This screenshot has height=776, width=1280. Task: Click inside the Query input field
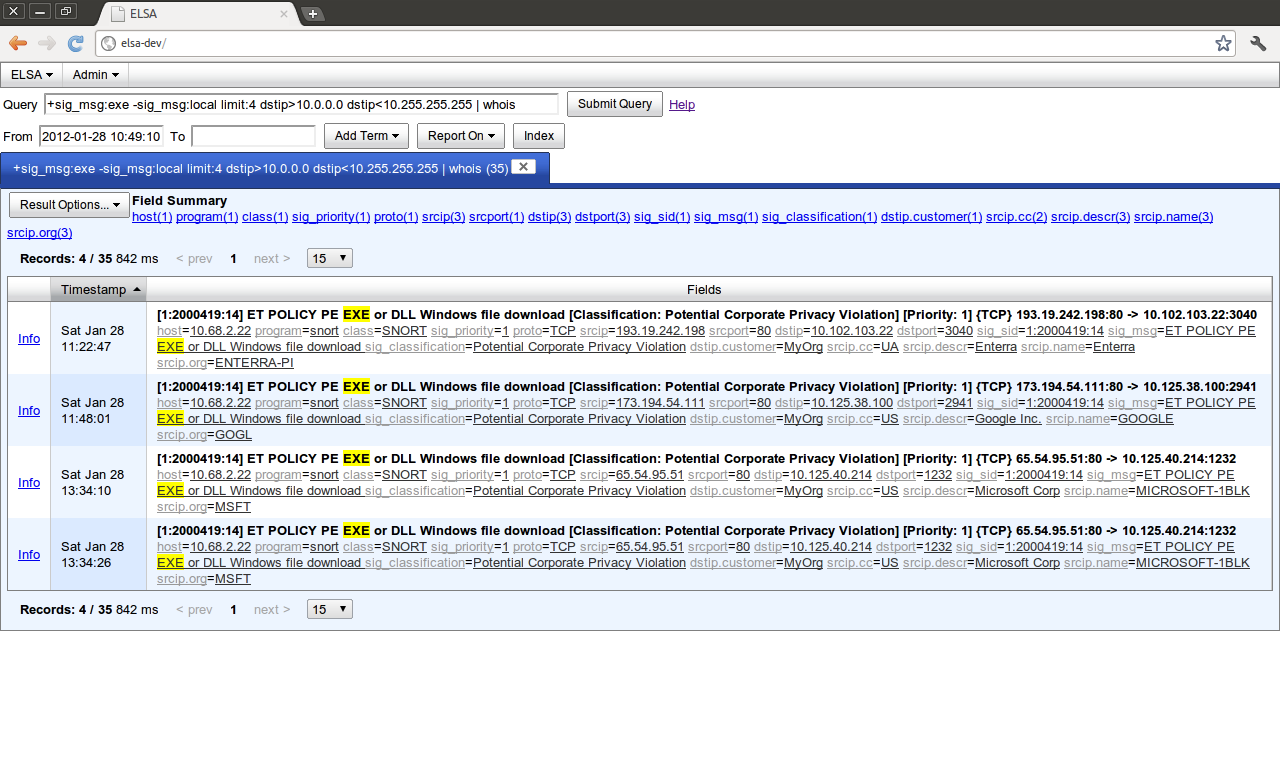pos(300,104)
